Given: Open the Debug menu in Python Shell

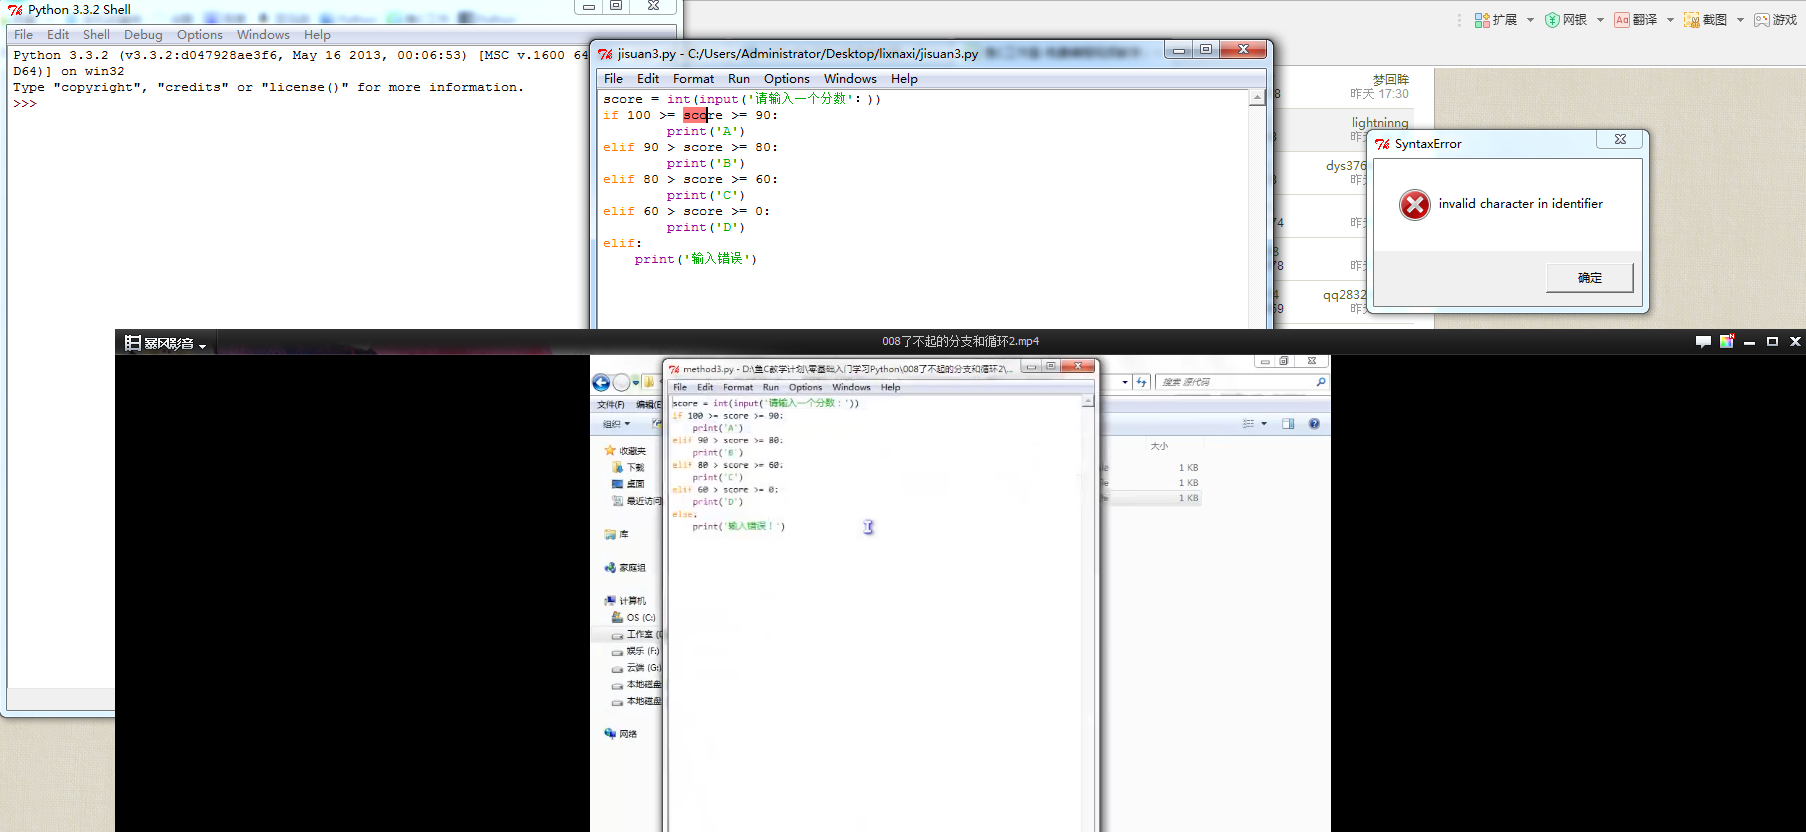Looking at the screenshot, I should click(x=143, y=35).
